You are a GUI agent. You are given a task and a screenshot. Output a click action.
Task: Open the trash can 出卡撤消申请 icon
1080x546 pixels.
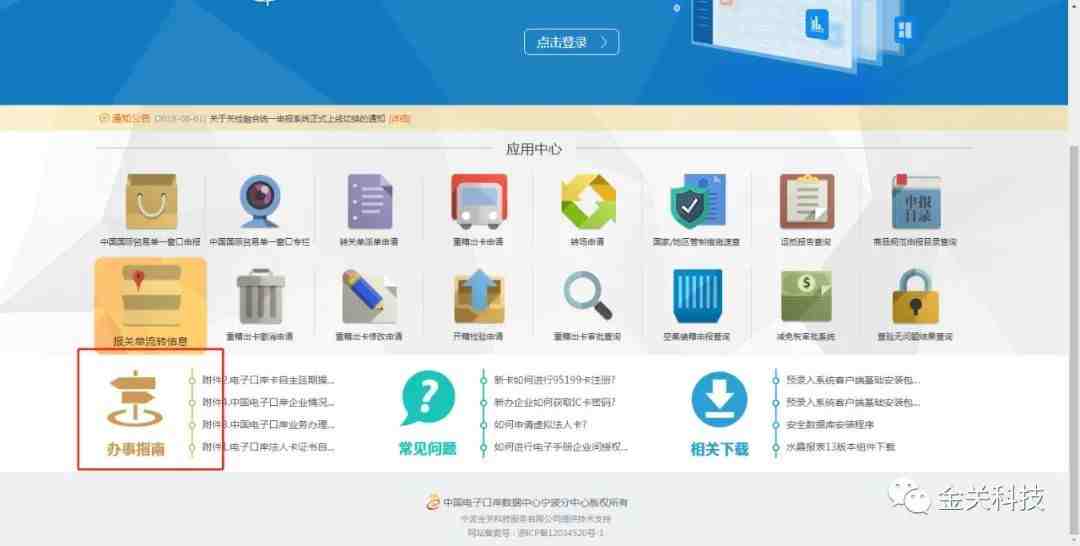pyautogui.click(x=259, y=298)
